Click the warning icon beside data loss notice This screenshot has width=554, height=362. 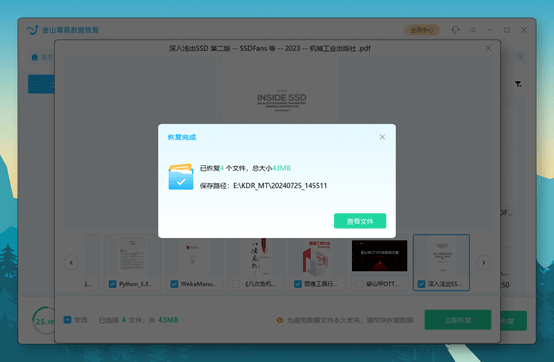279,320
